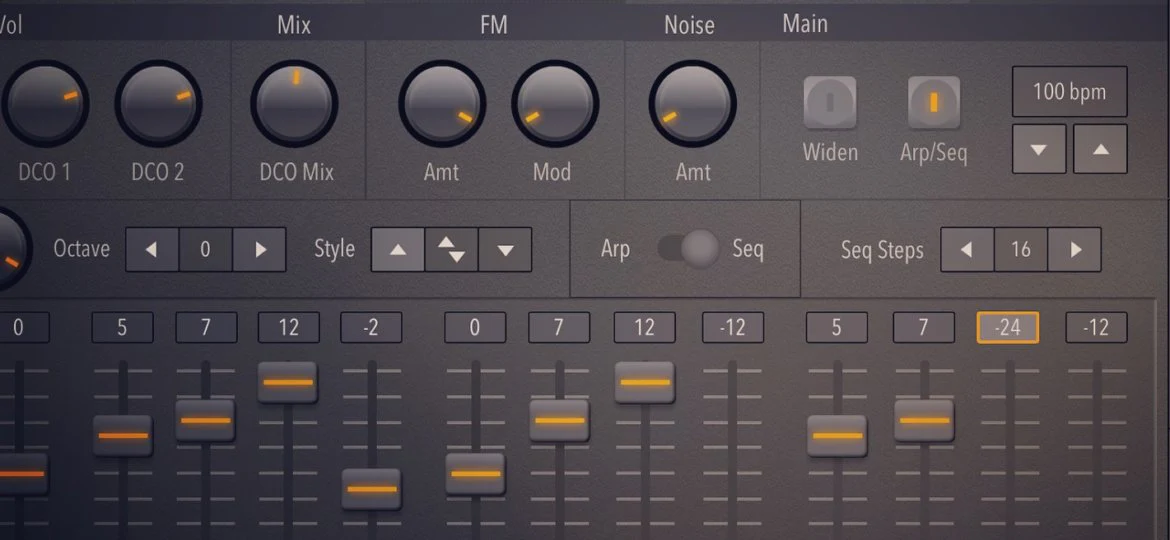The image size is (1170, 540).
Task: Lower the Octave with the left arrow
Action: click(x=152, y=249)
